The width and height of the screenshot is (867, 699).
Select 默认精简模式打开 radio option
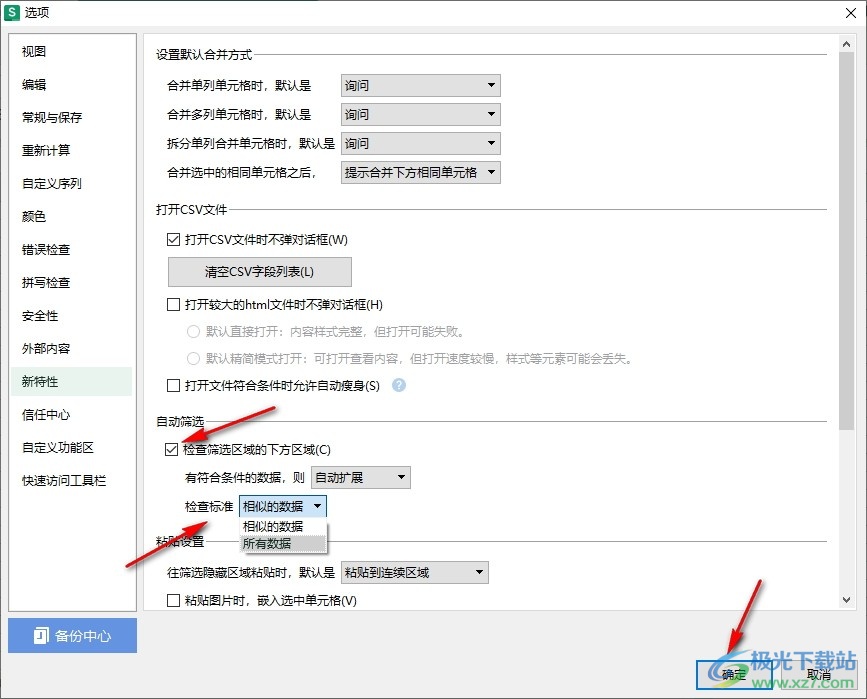(x=193, y=359)
